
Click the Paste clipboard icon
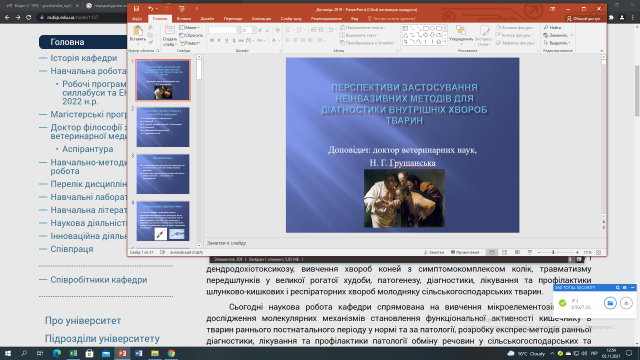point(138,31)
